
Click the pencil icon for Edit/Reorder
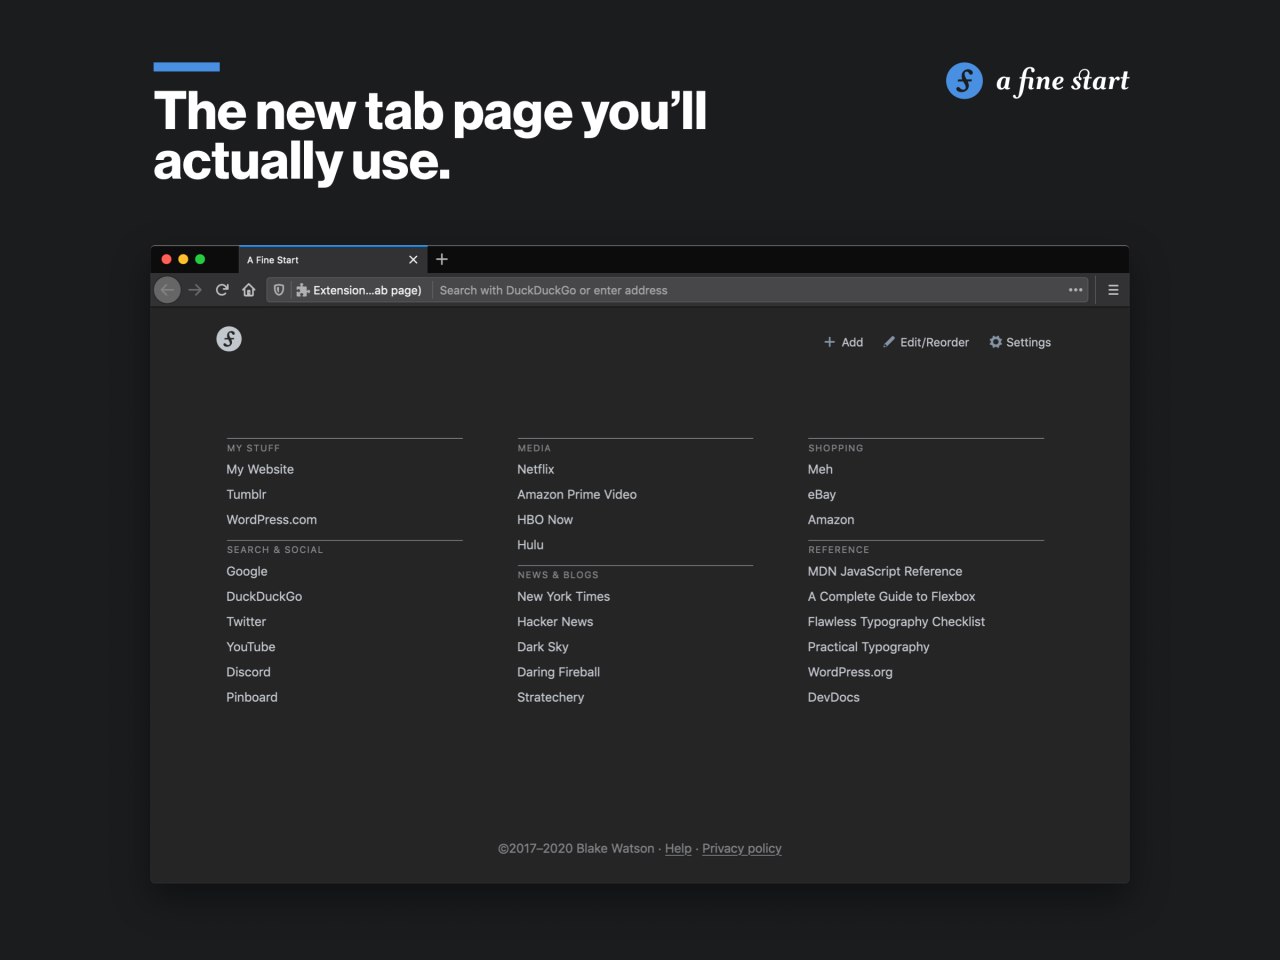tap(889, 342)
